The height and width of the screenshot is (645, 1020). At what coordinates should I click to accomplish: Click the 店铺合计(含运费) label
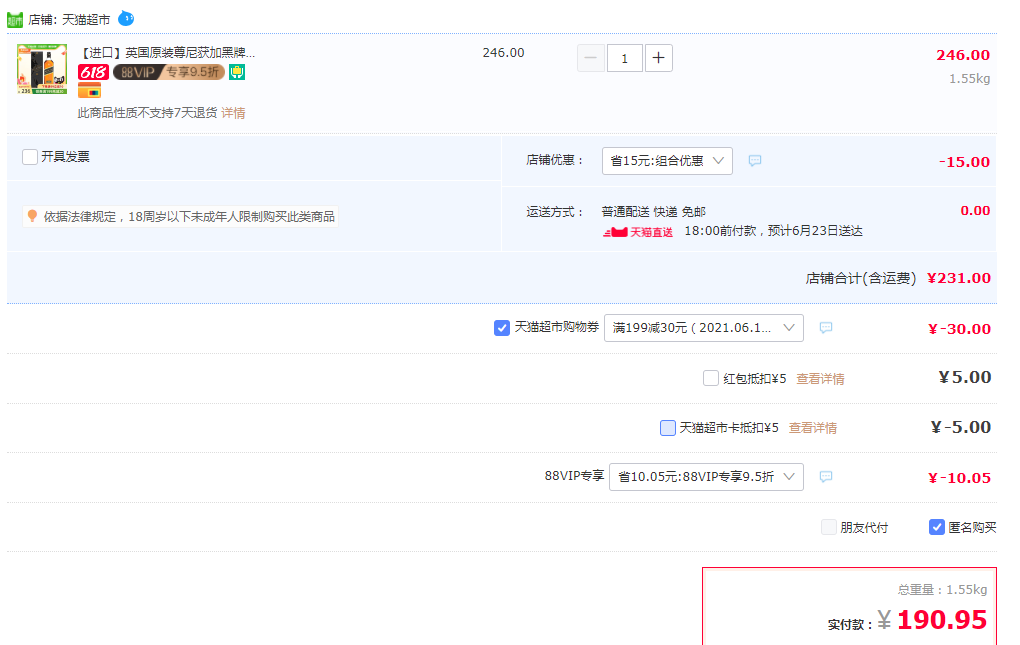point(861,279)
